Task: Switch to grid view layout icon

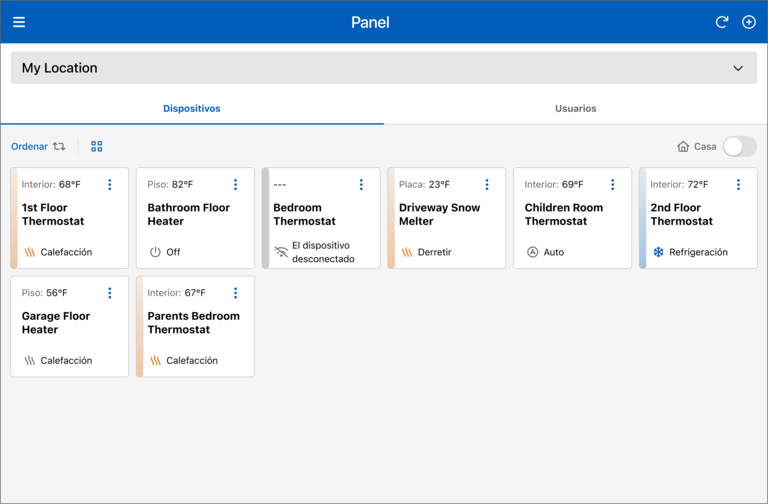Action: point(97,146)
